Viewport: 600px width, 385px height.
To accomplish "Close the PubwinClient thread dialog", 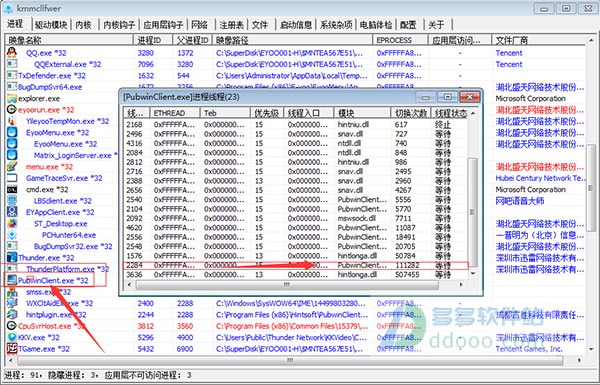I will tap(470, 97).
